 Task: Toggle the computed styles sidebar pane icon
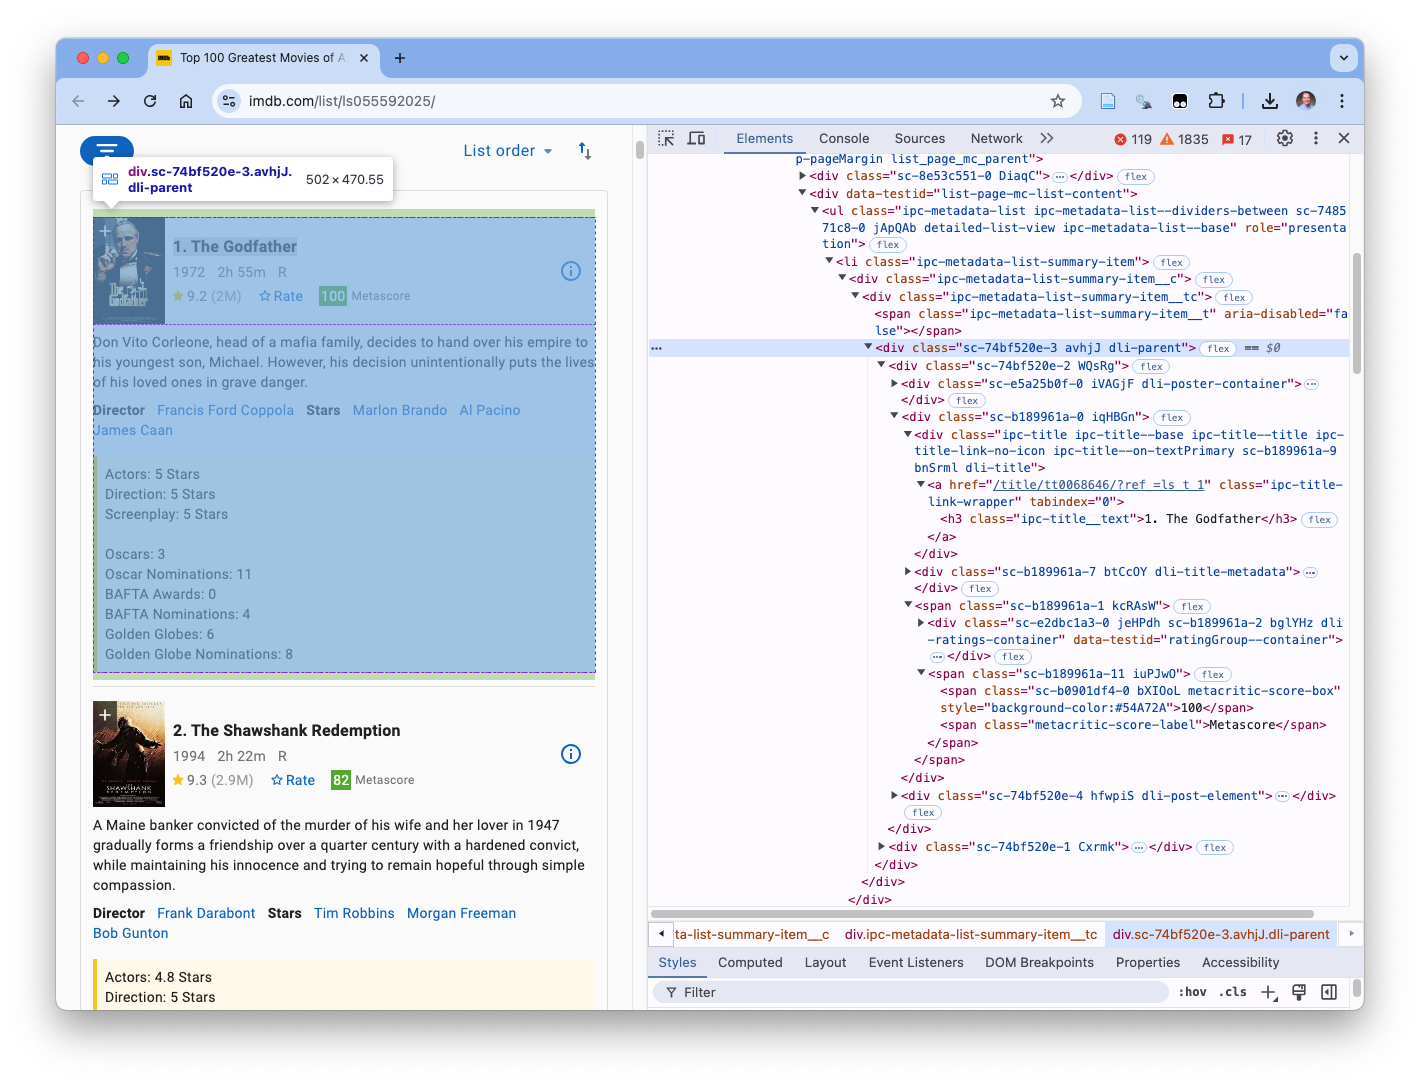[x=1329, y=993]
